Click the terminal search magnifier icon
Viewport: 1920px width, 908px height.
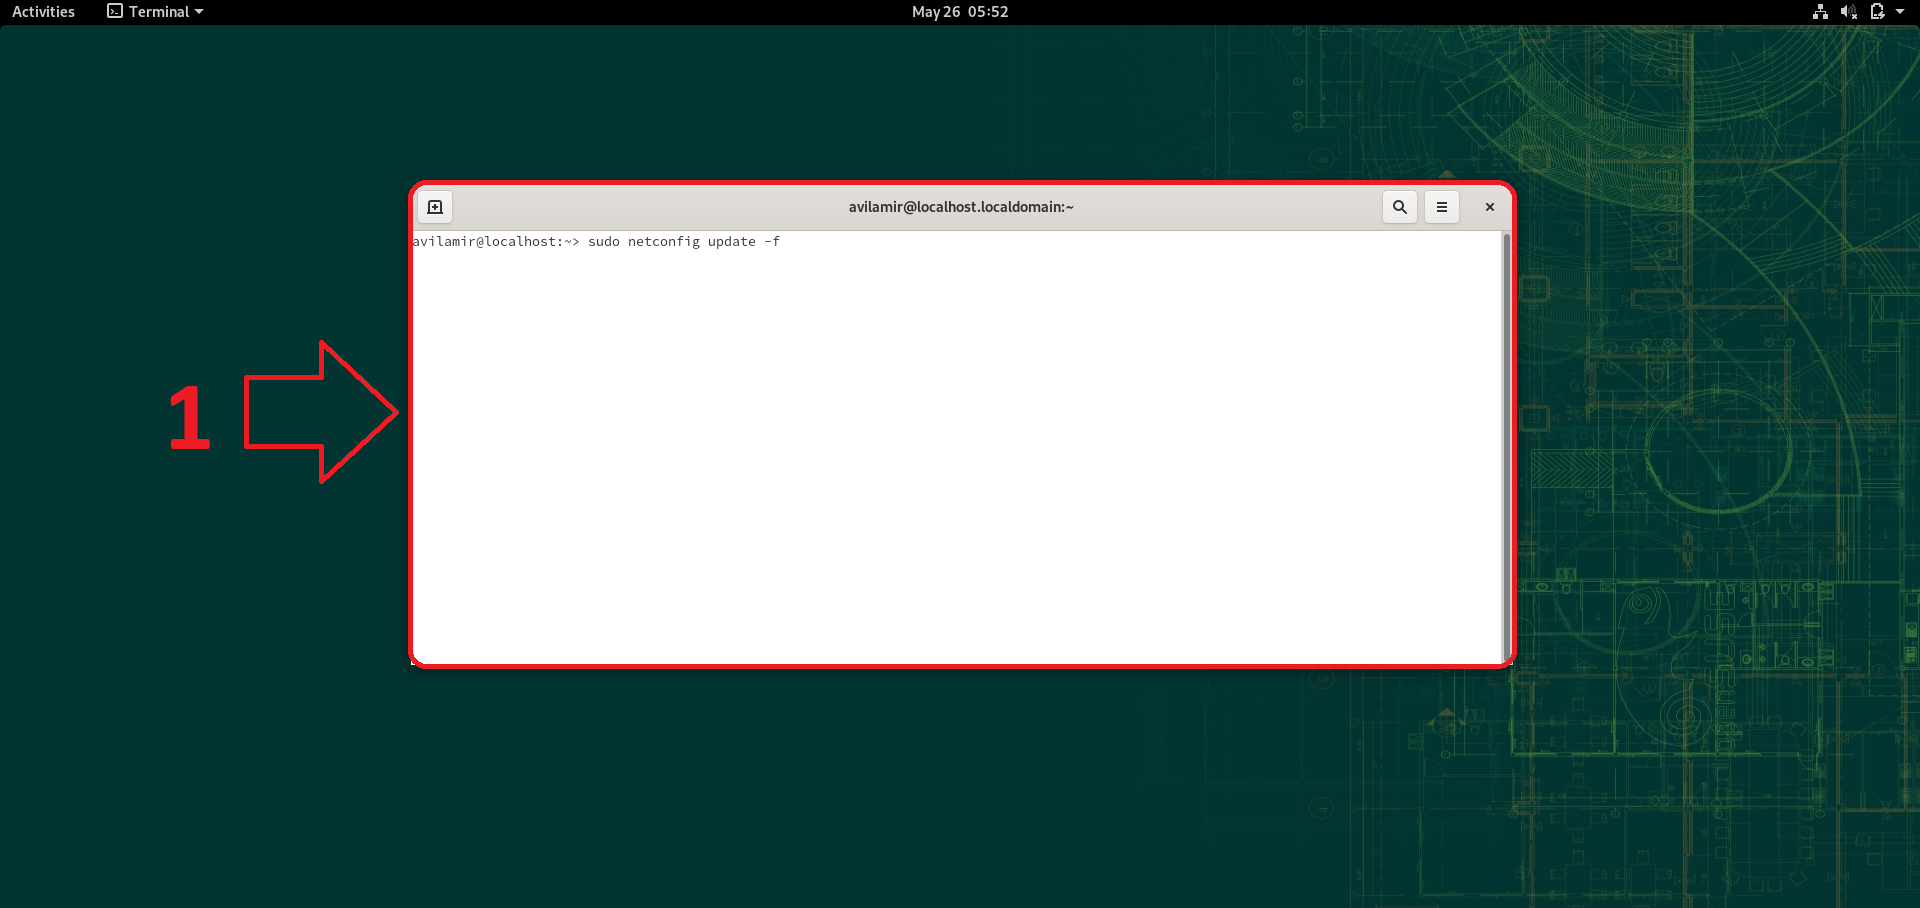click(x=1399, y=207)
